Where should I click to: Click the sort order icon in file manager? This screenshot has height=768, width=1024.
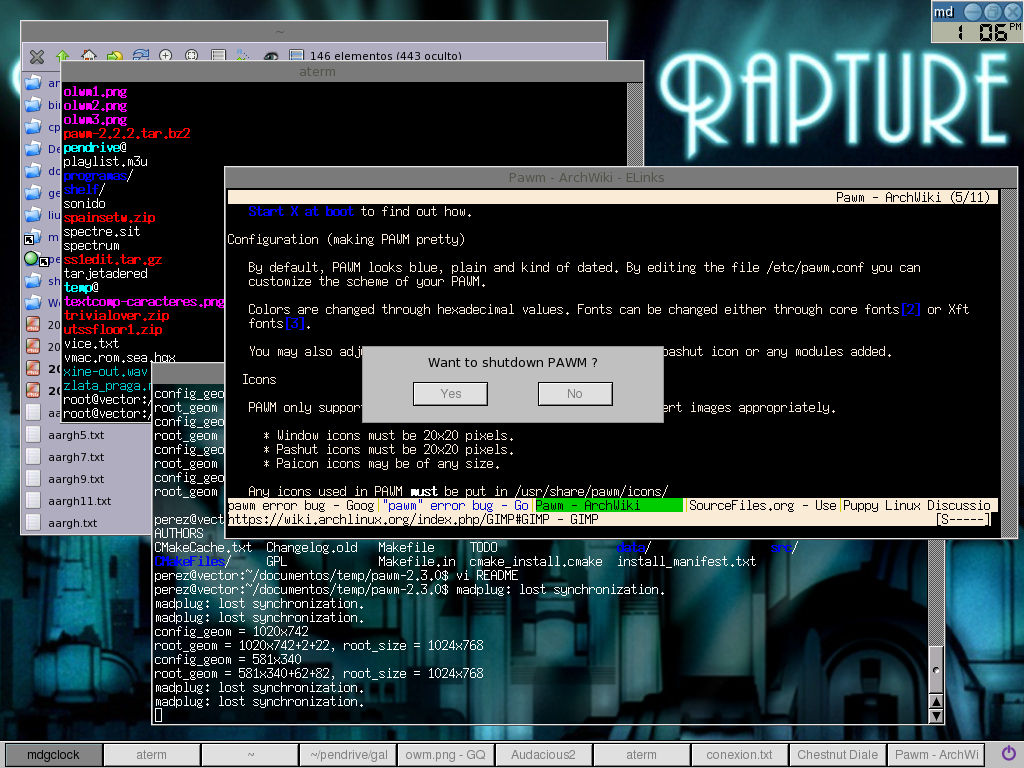point(243,56)
